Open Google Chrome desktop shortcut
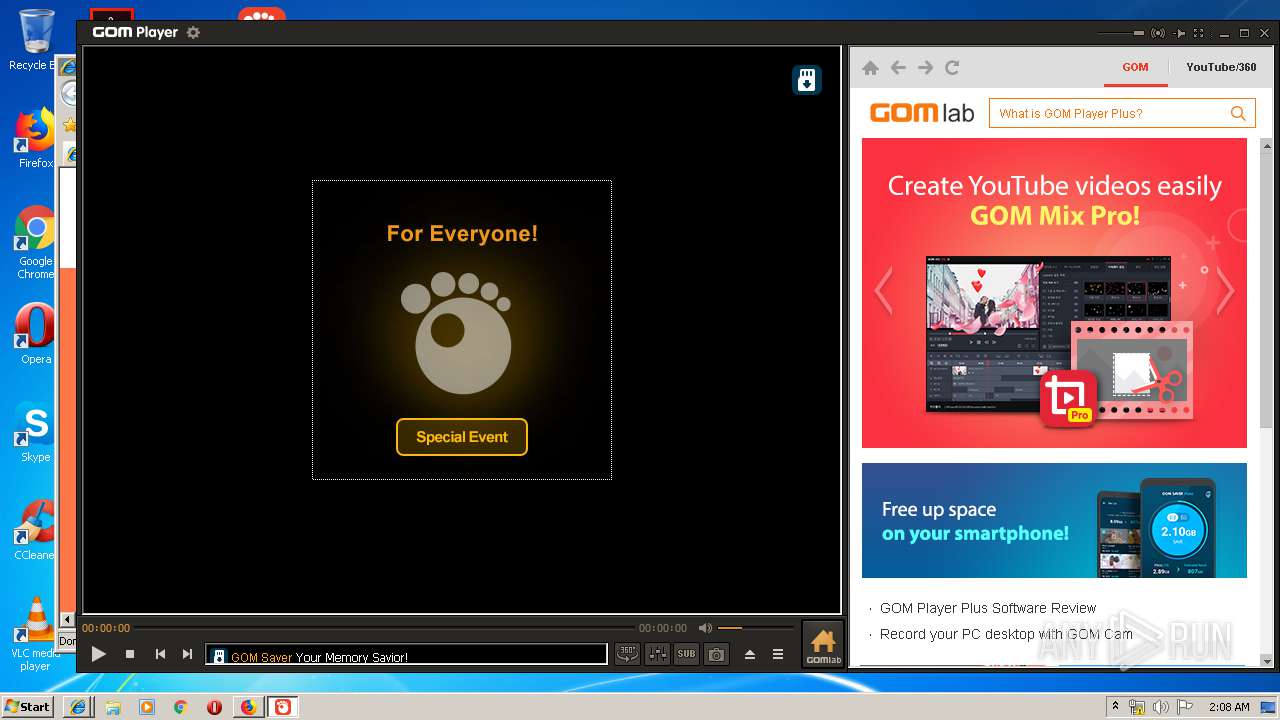 click(36, 243)
